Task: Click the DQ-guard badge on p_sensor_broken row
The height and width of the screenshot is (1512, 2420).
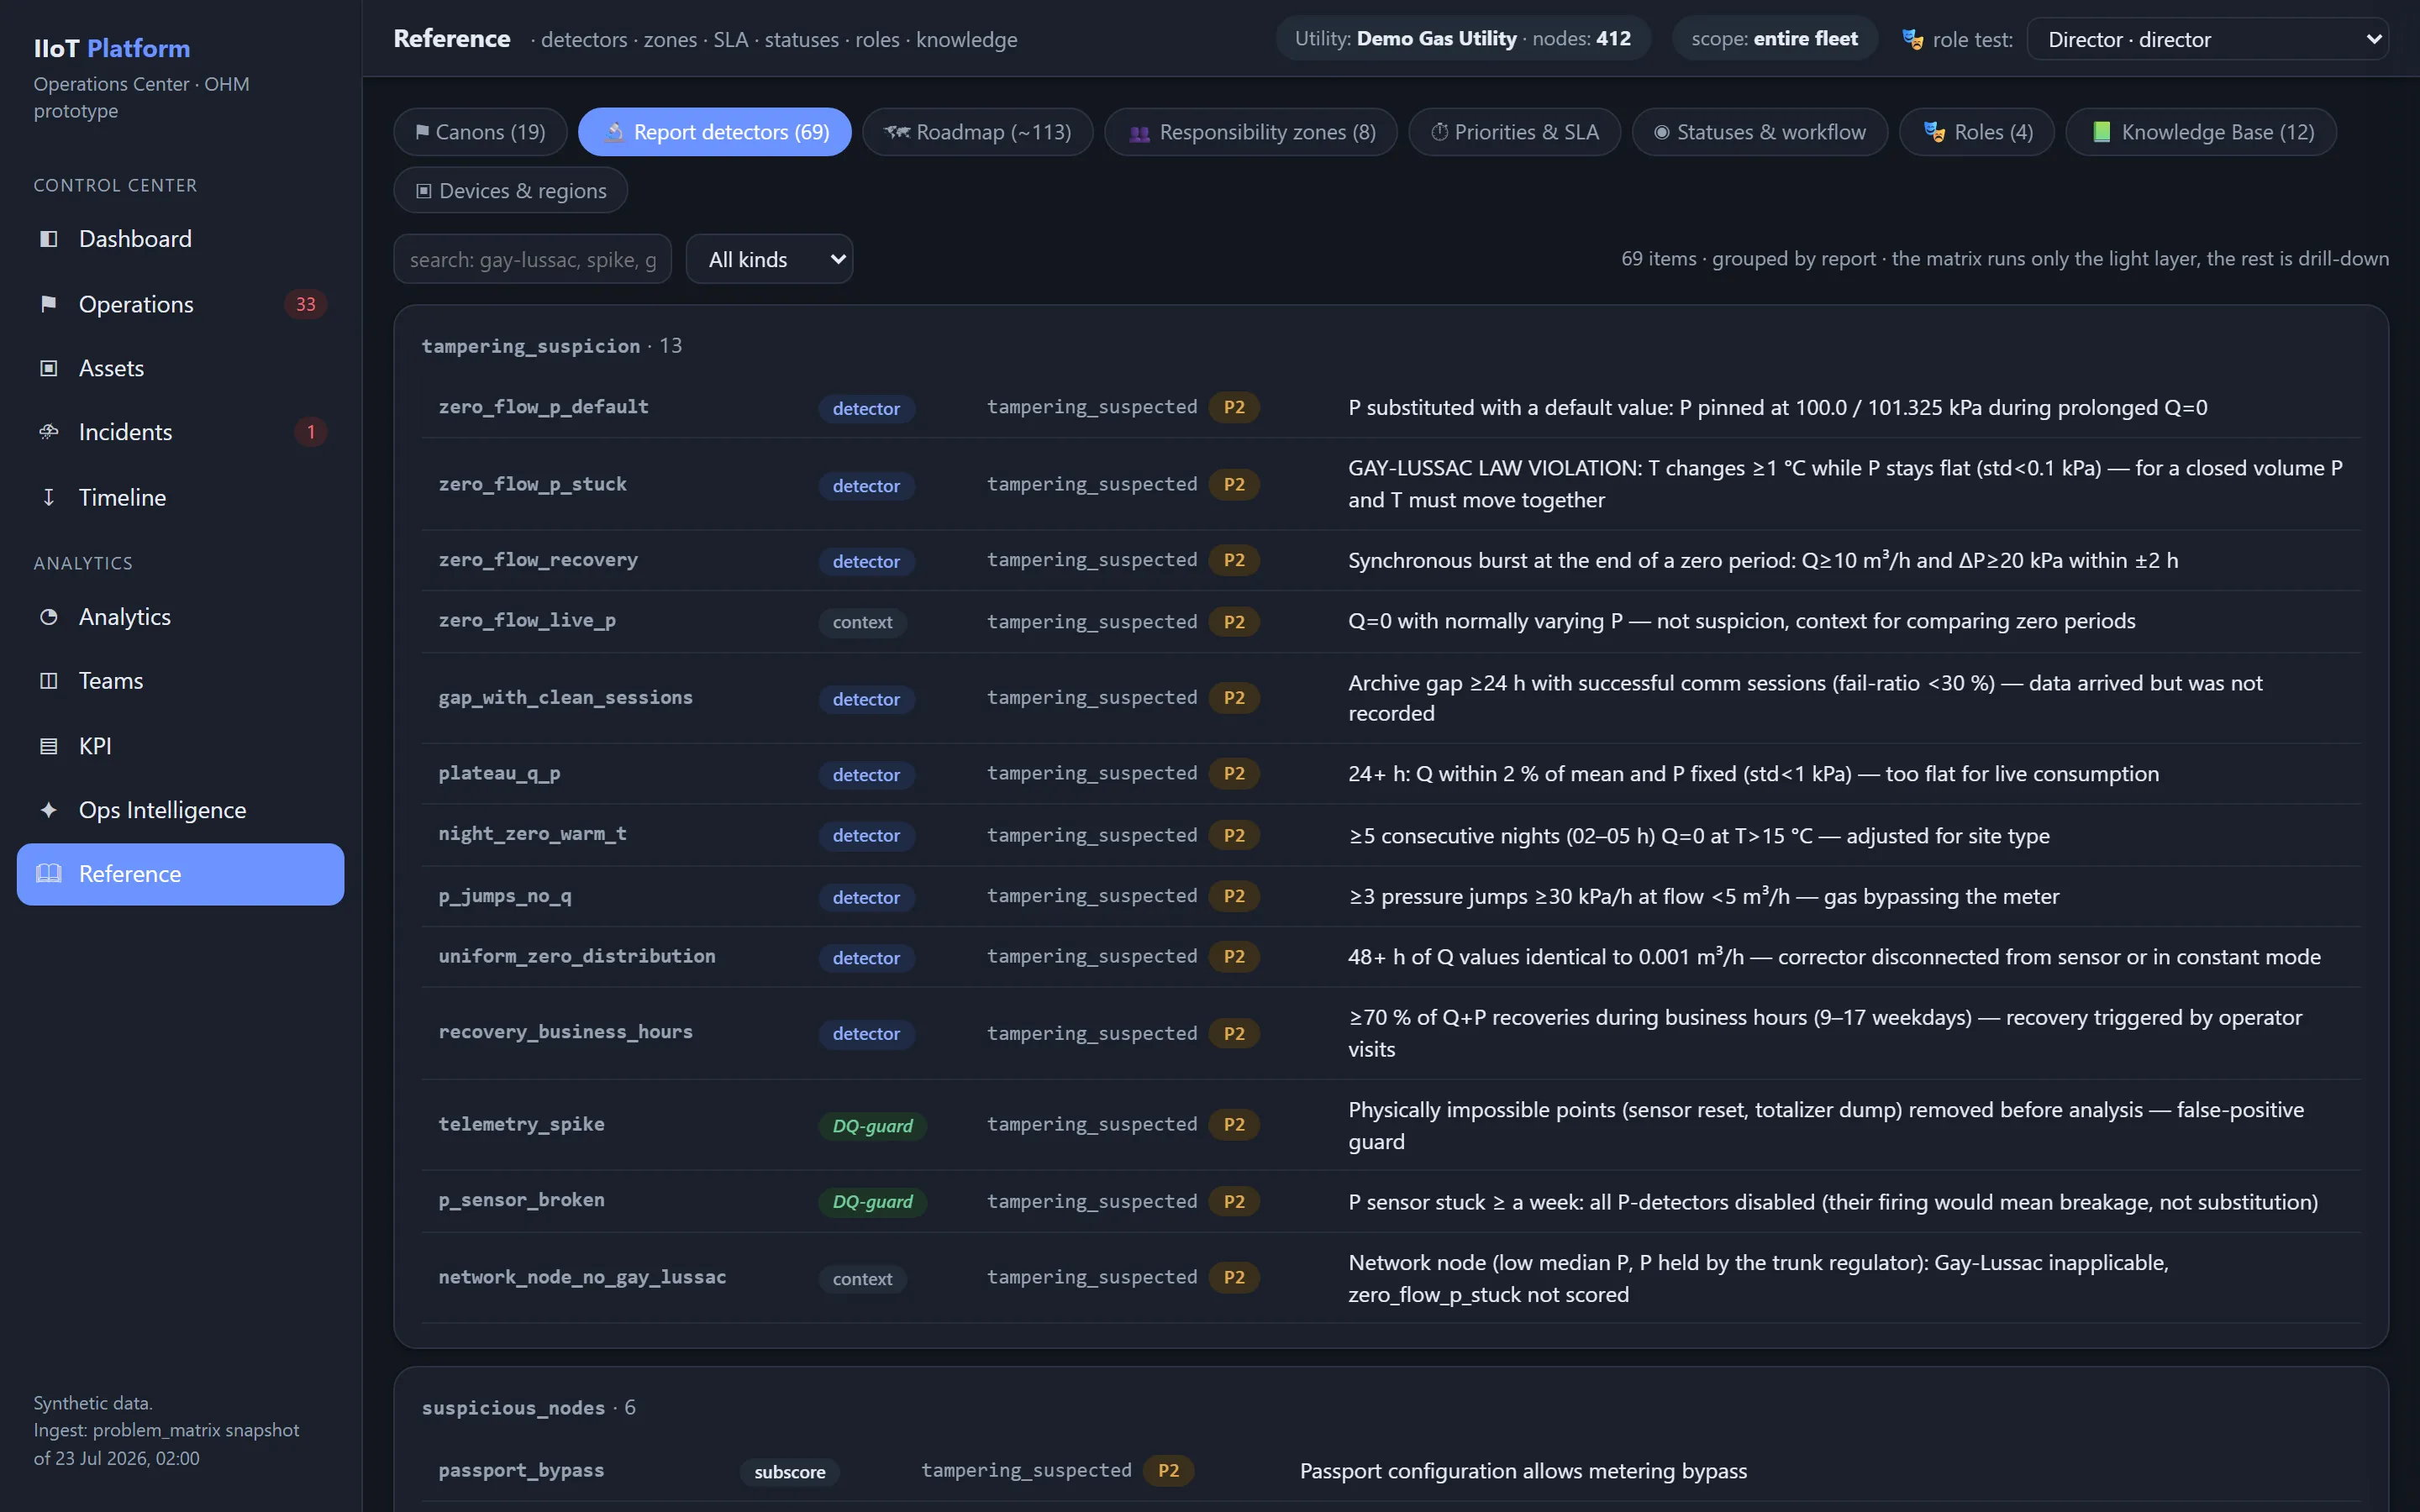Action: pyautogui.click(x=872, y=1202)
